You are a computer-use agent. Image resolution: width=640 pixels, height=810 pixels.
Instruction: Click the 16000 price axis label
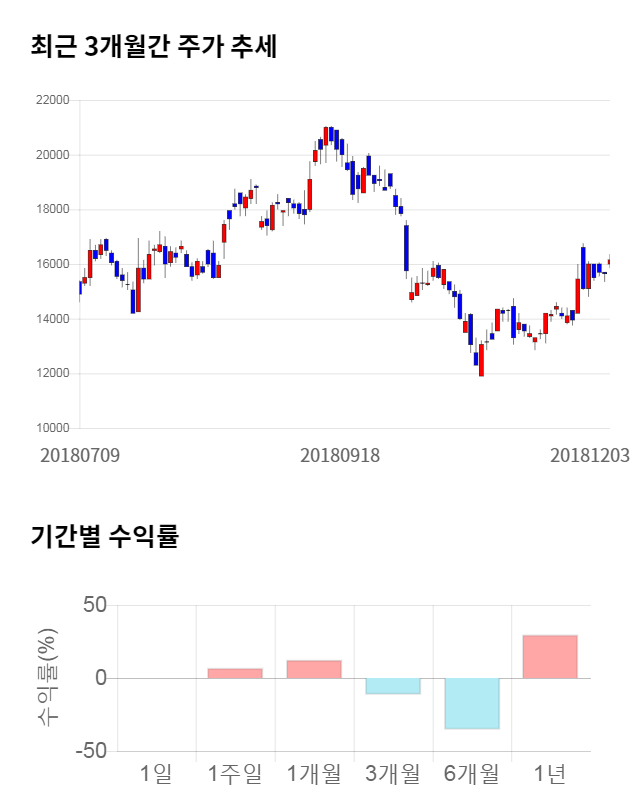[x=52, y=265]
